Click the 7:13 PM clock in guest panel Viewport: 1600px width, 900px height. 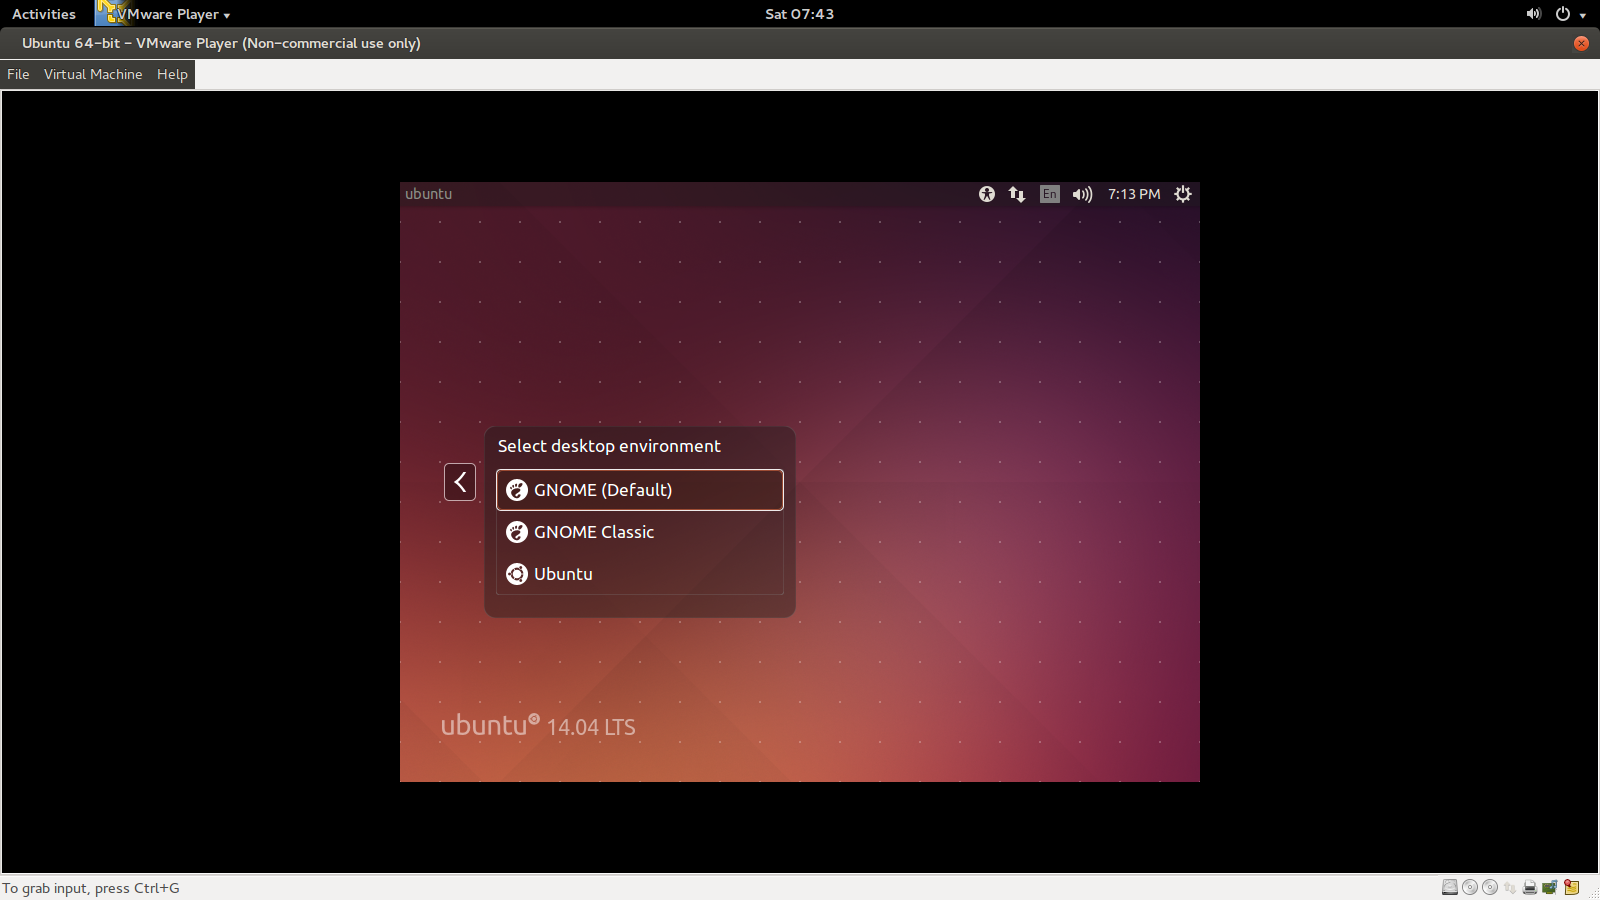tap(1132, 194)
